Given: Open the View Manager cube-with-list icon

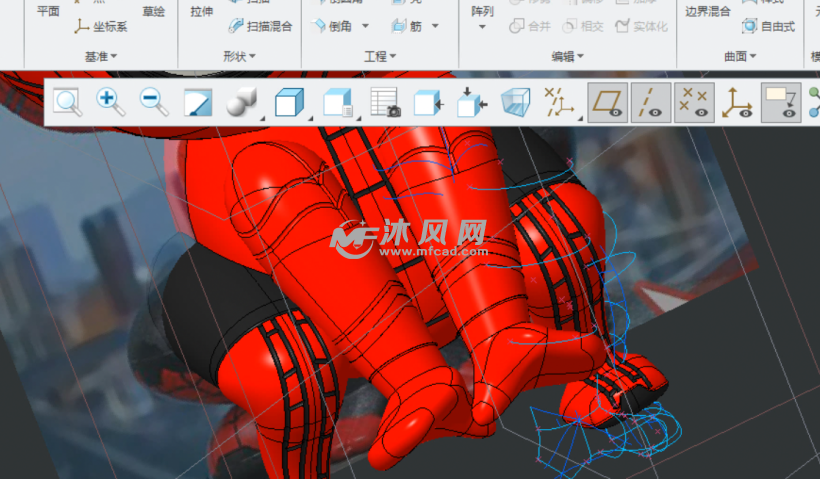Looking at the screenshot, I should [338, 102].
